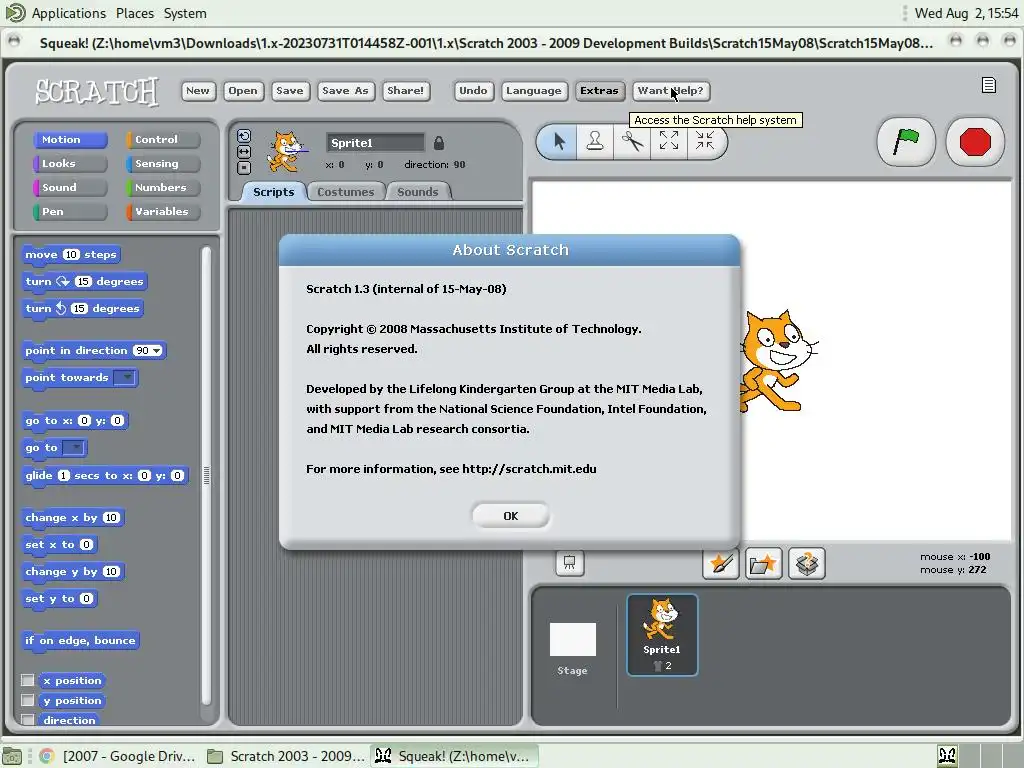Click the blocks palette scrollbar

point(206,477)
